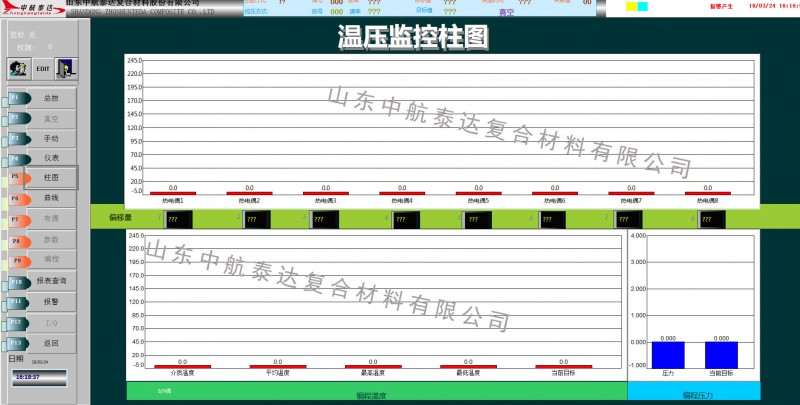Click the 热电偶1 red bar
The height and width of the screenshot is (405, 800).
click(173, 193)
